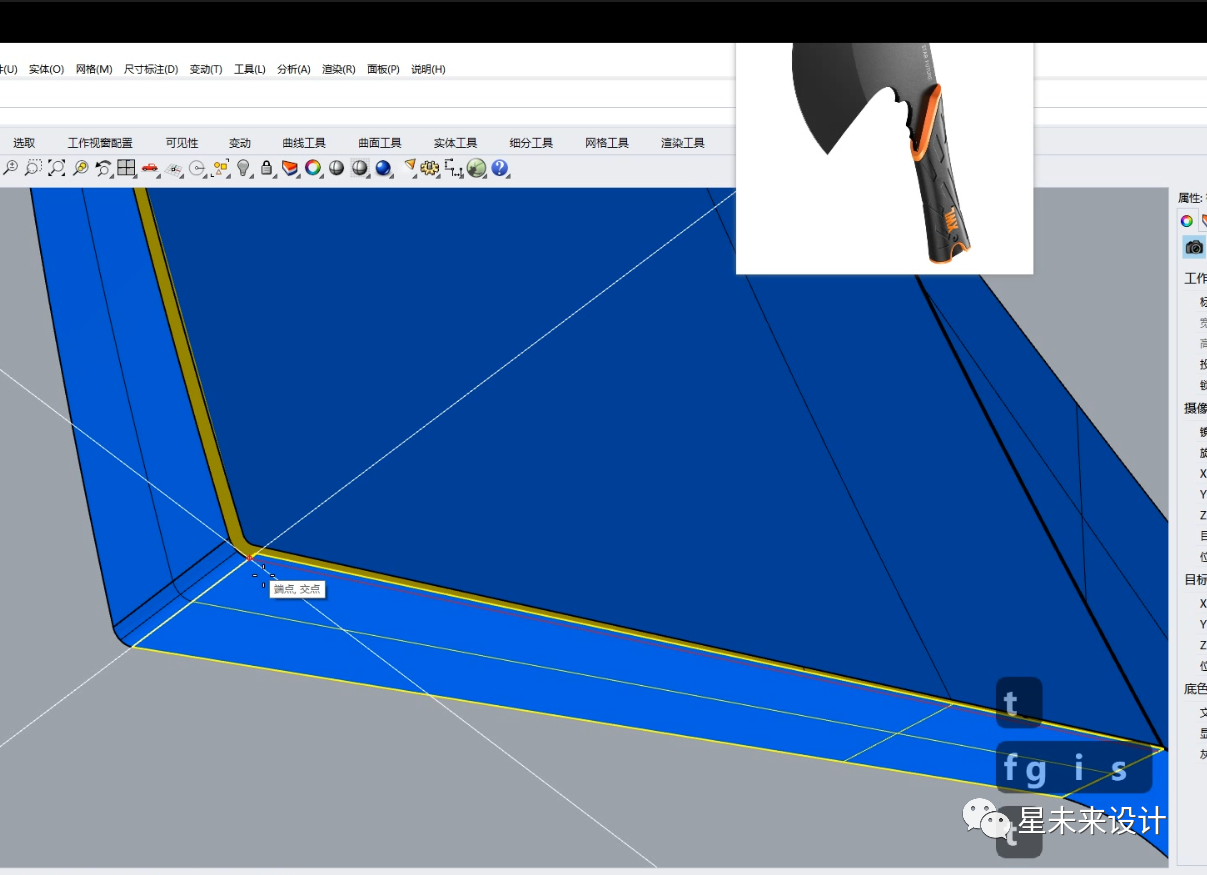This screenshot has height=875, width=1207.
Task: Open the 网格(M) menu
Action: tap(94, 69)
